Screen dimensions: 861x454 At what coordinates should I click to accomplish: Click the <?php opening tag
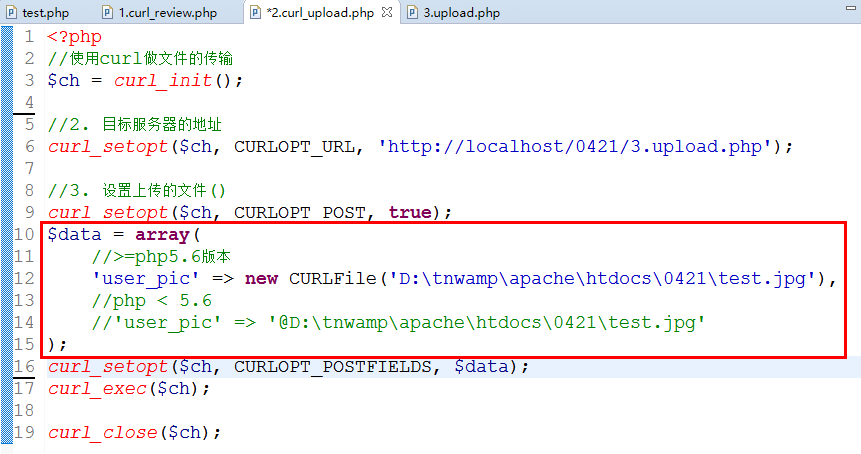click(x=74, y=37)
